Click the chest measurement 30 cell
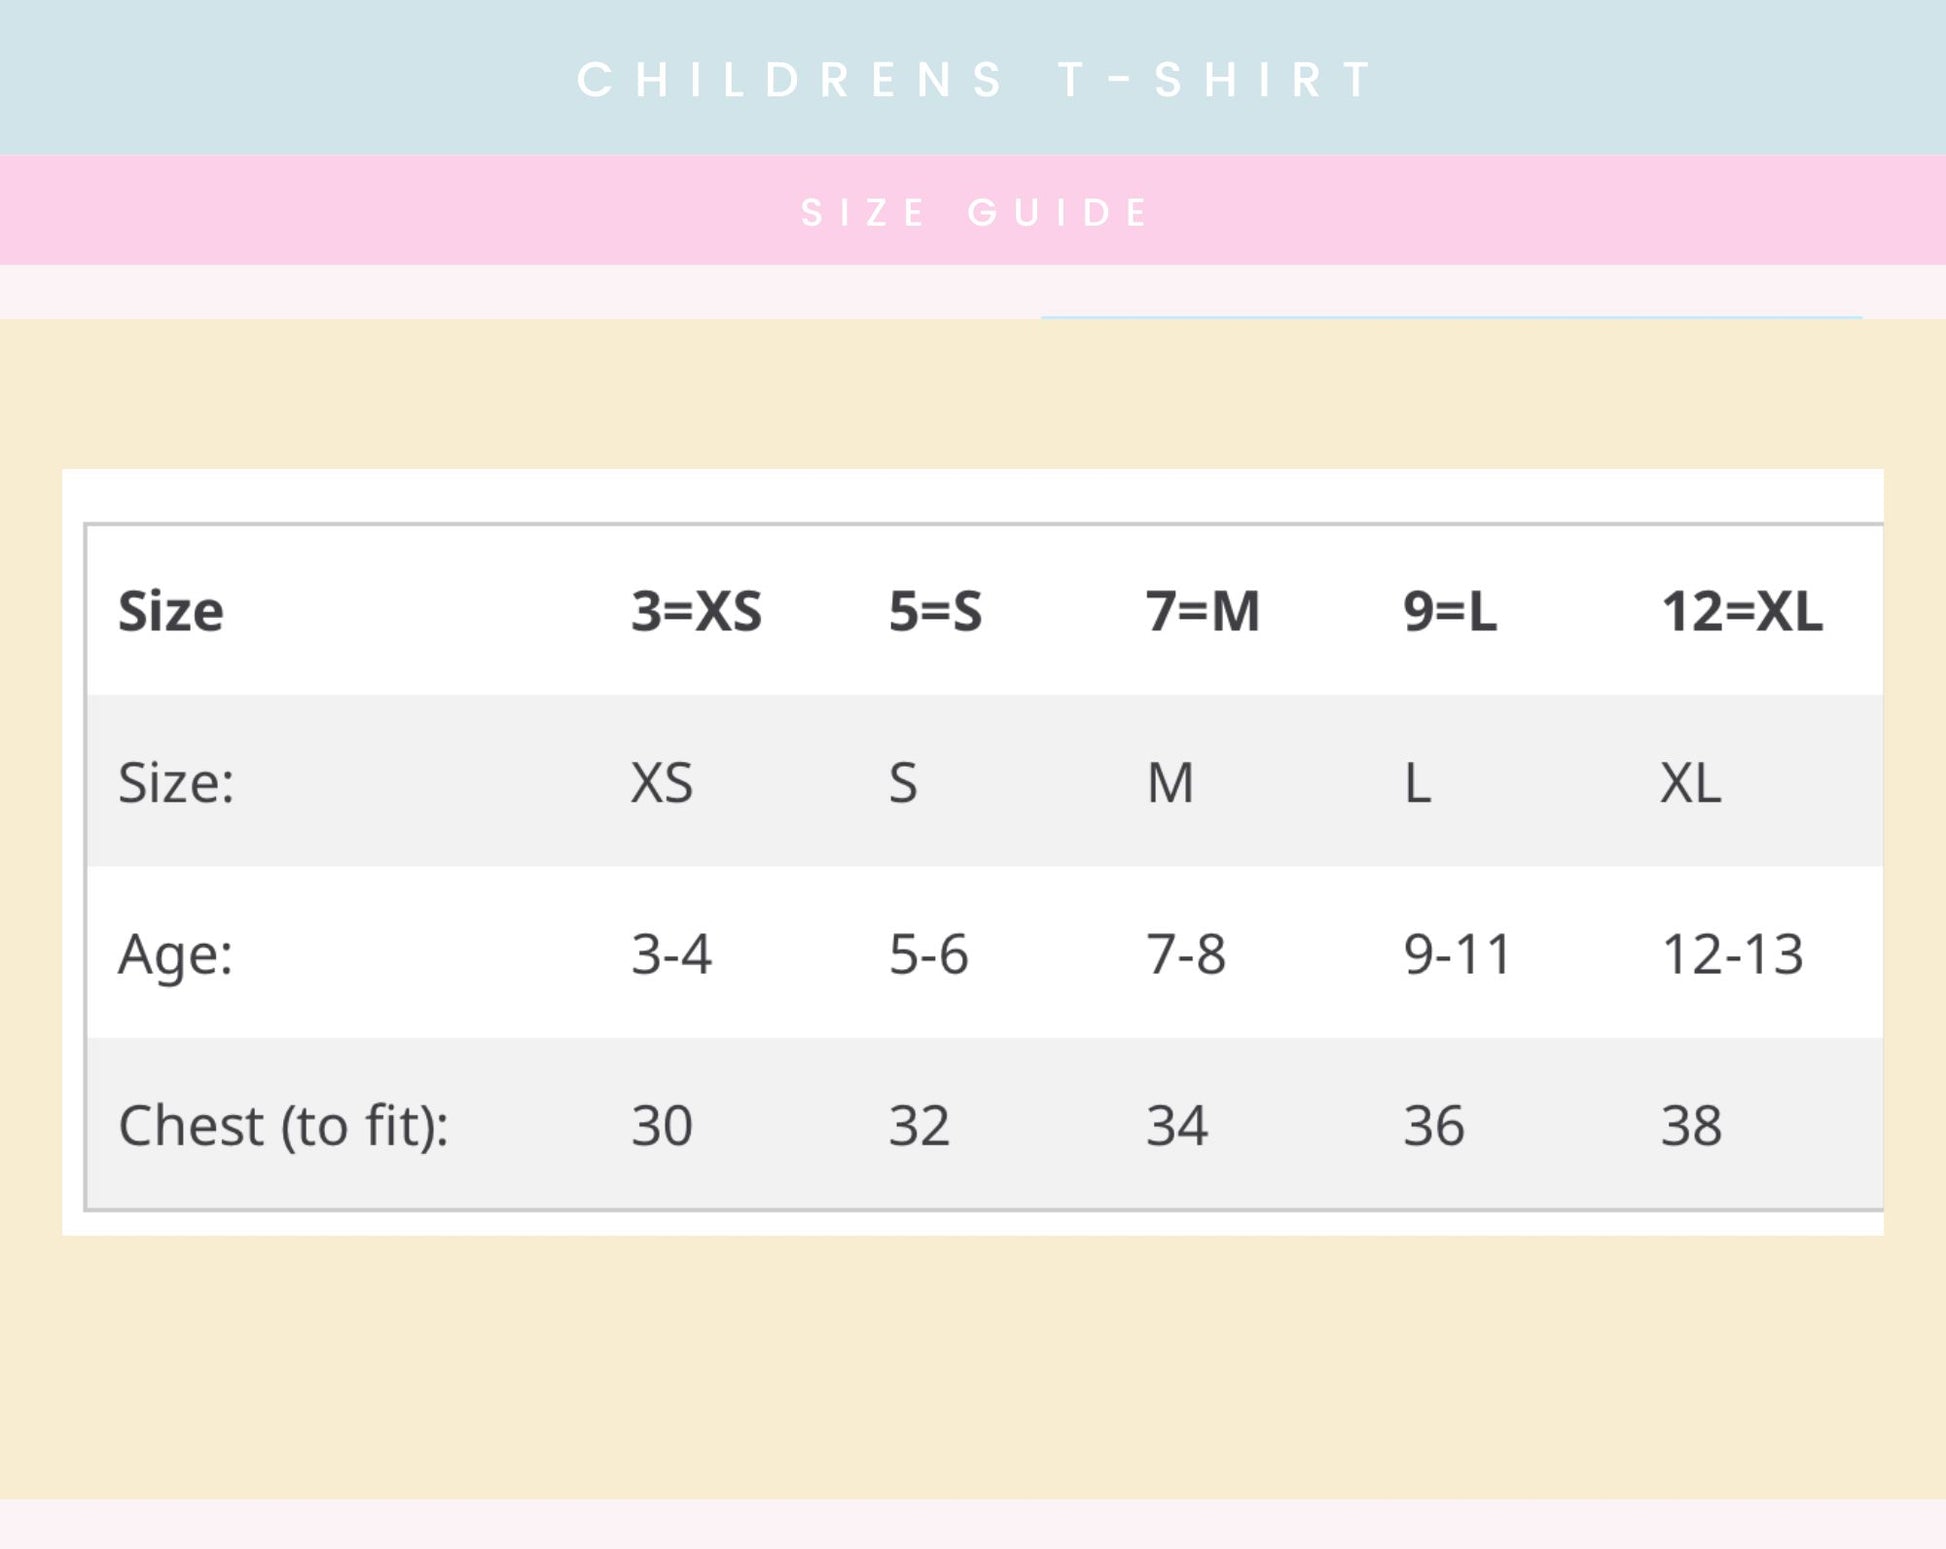 click(x=661, y=1126)
